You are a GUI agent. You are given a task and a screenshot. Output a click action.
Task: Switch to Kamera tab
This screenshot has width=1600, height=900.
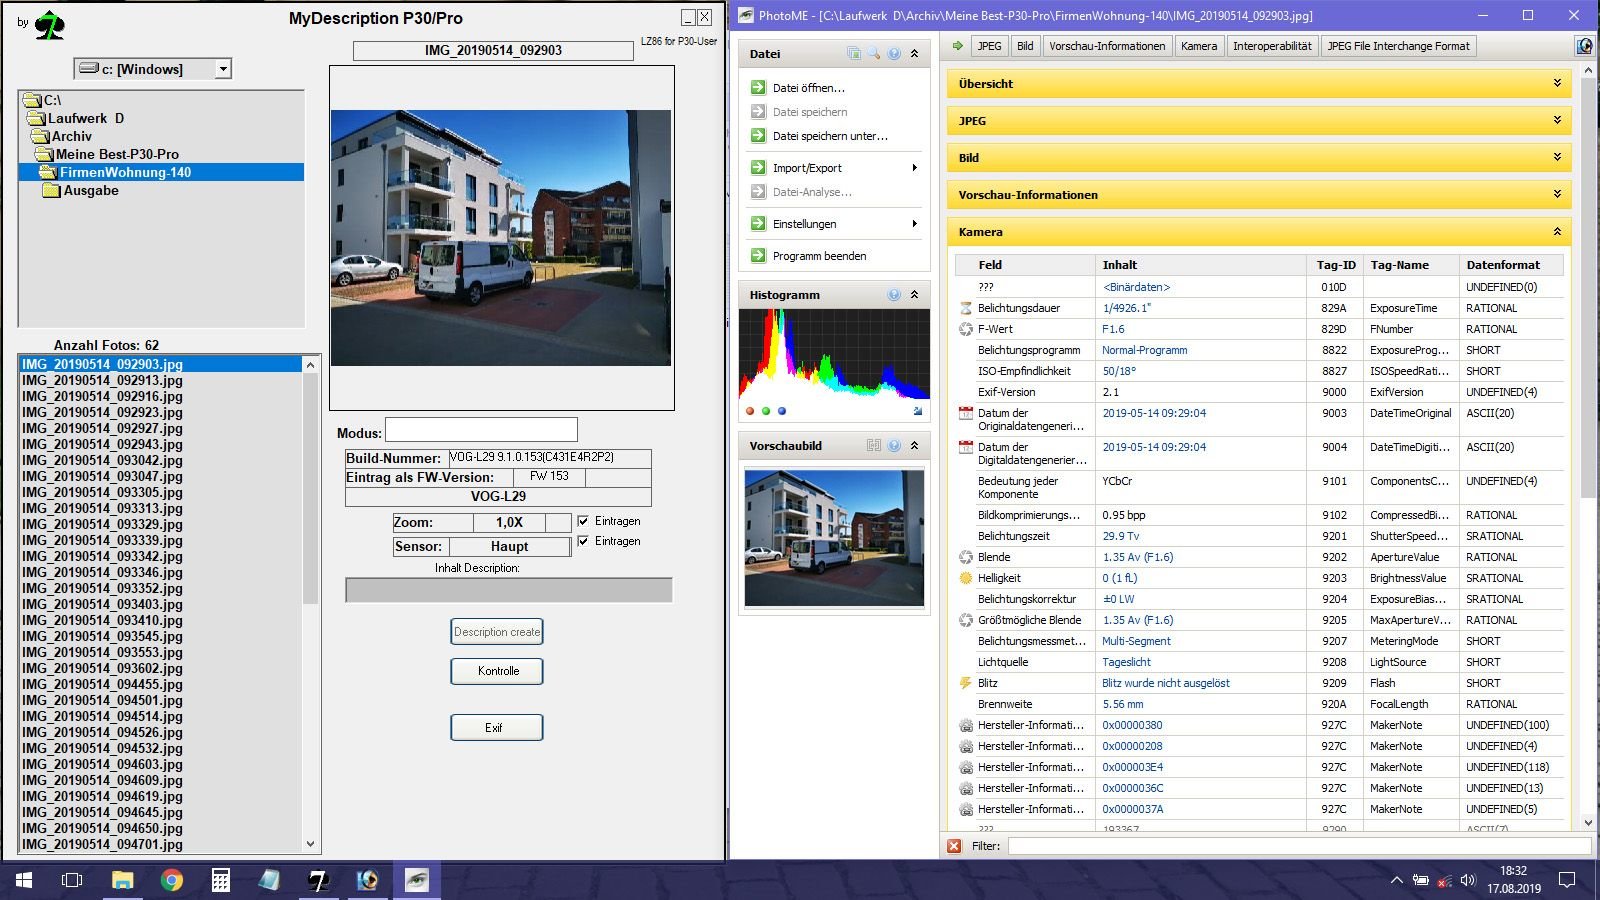pyautogui.click(x=1198, y=46)
